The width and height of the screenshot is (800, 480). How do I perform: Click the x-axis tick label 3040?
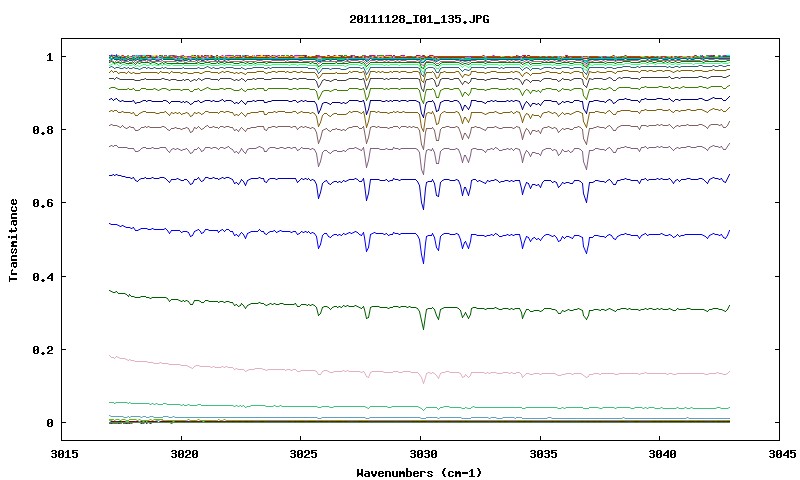pos(662,454)
